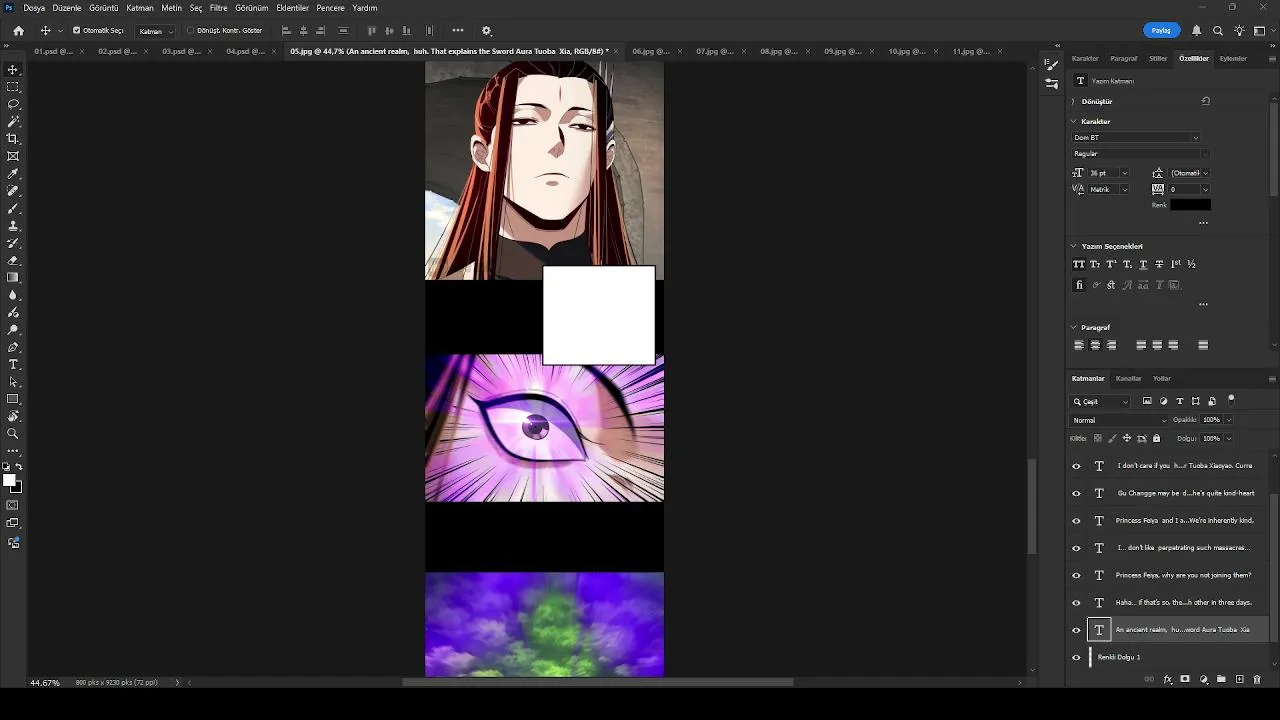
Task: Lock all with the padlock icon
Action: (x=1157, y=438)
